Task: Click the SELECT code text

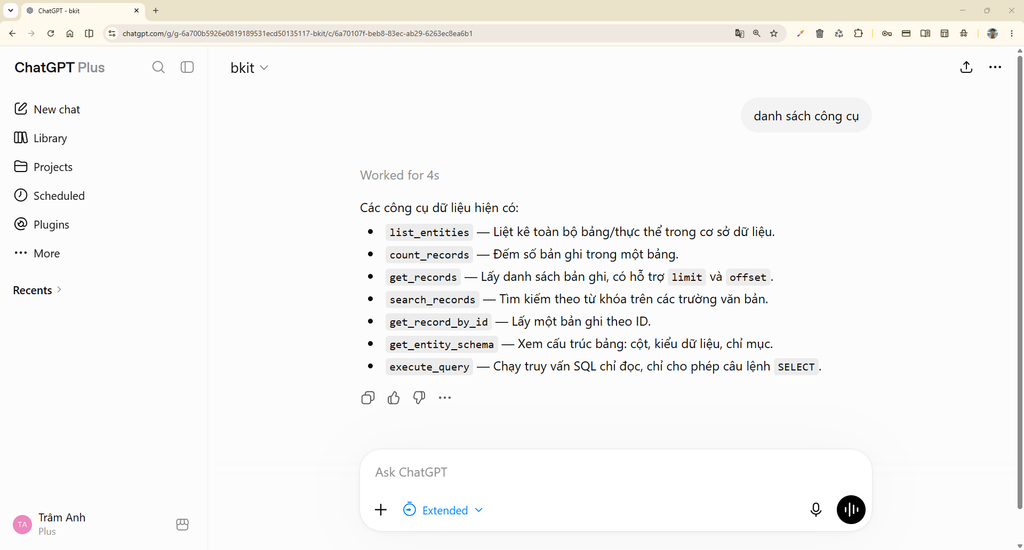Action: pos(796,366)
